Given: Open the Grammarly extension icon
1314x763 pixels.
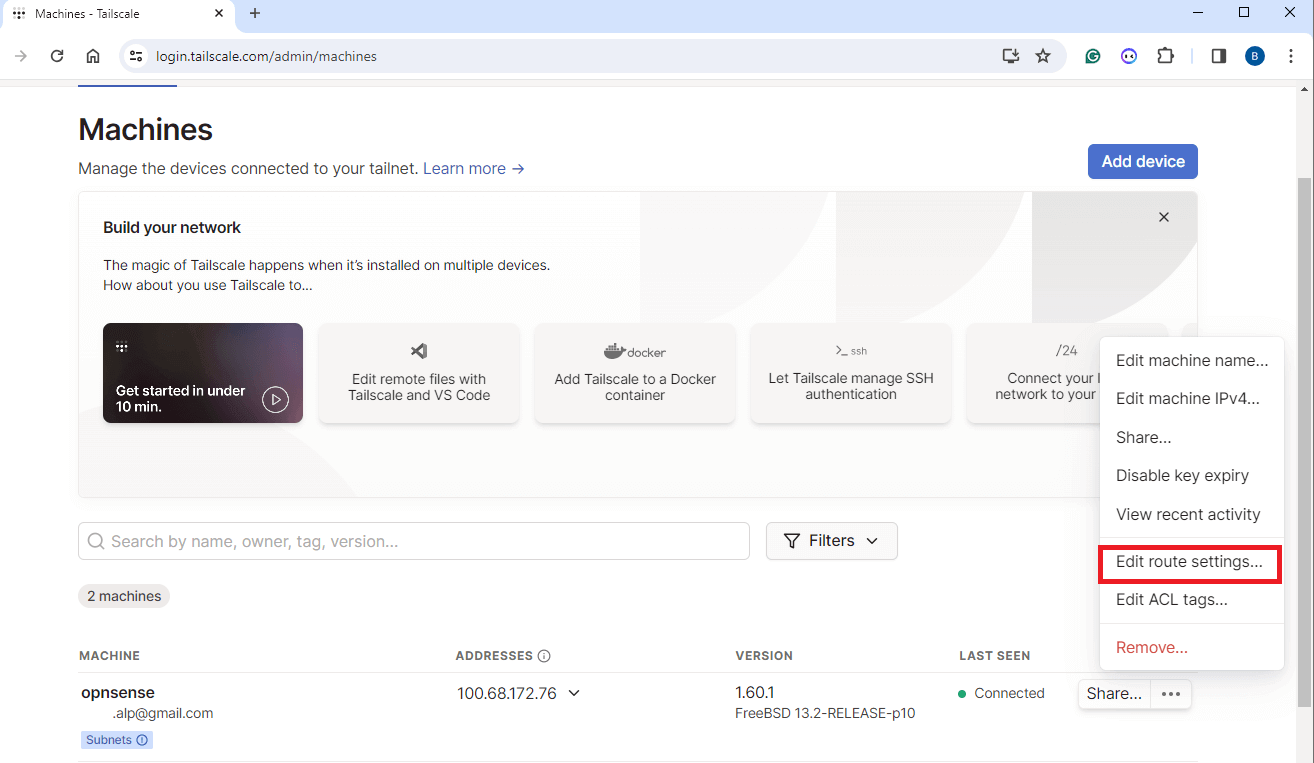Looking at the screenshot, I should (1093, 56).
